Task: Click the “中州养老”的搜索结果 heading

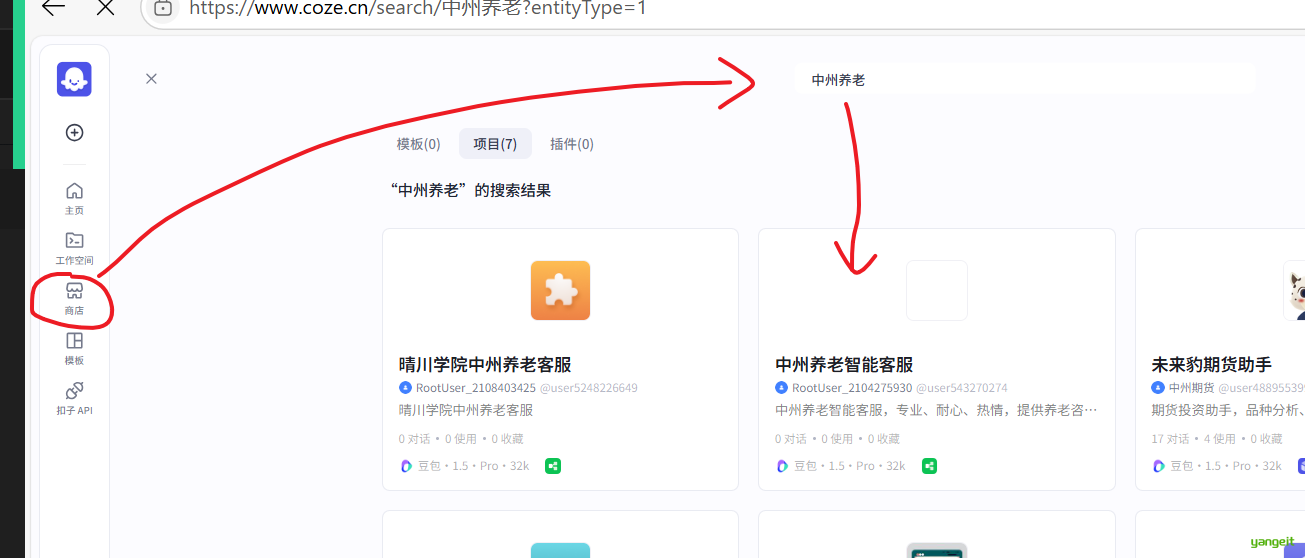Action: click(x=470, y=190)
